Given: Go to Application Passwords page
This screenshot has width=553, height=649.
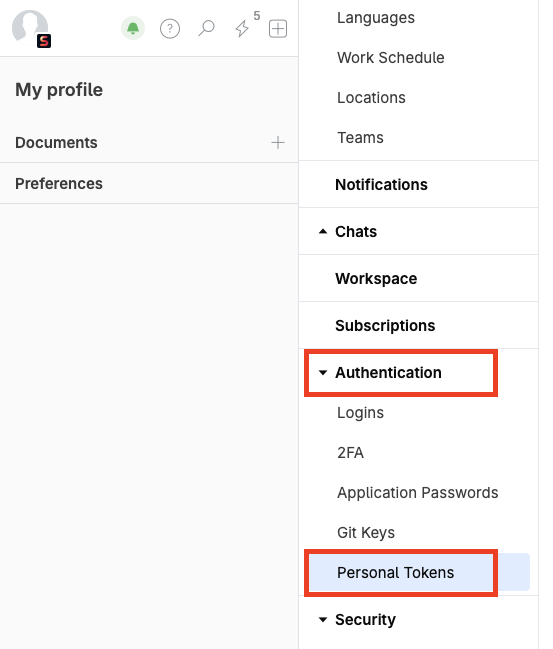Looking at the screenshot, I should pyautogui.click(x=418, y=493).
